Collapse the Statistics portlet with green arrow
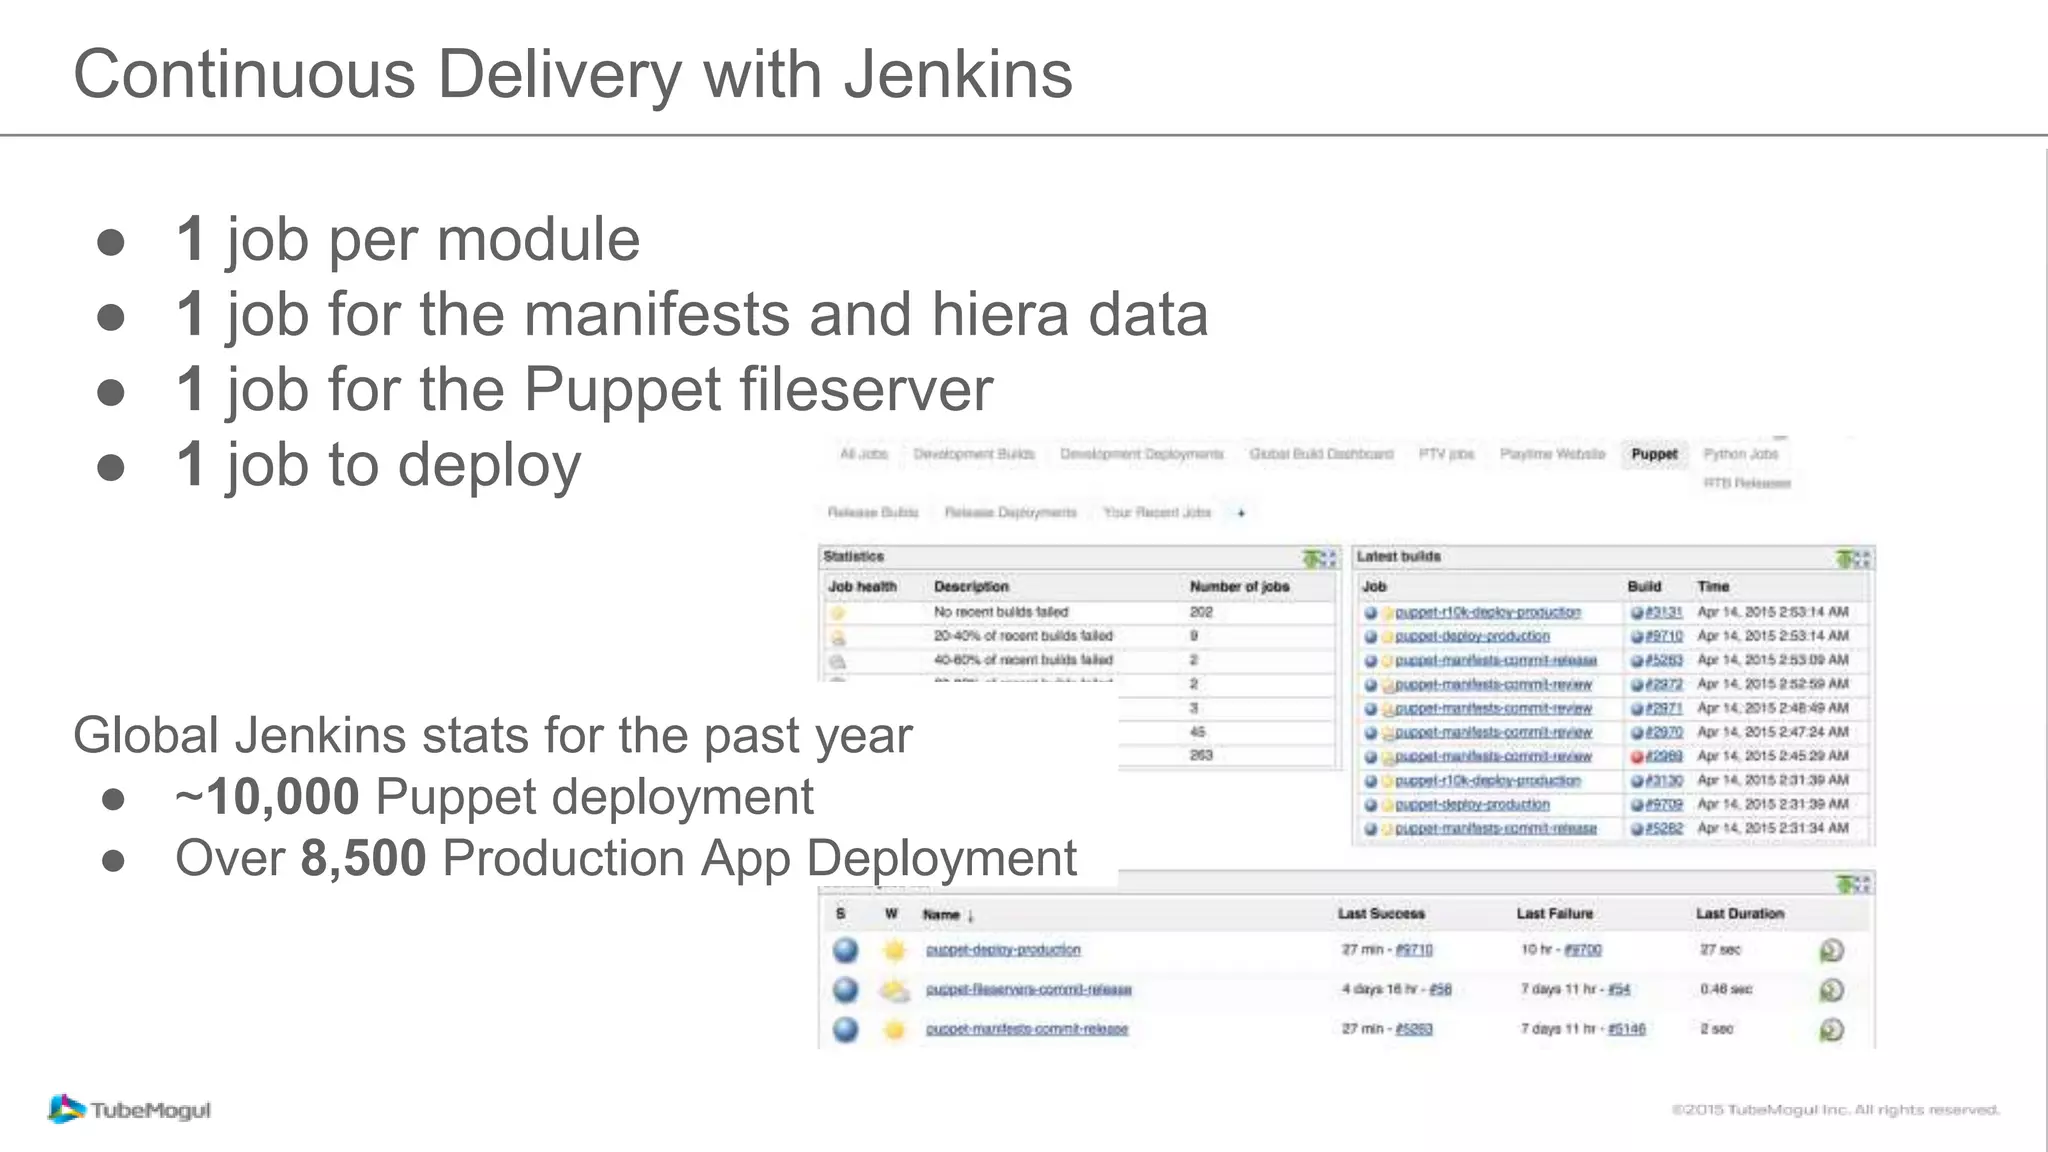This screenshot has height=1152, width=2048. (1311, 558)
